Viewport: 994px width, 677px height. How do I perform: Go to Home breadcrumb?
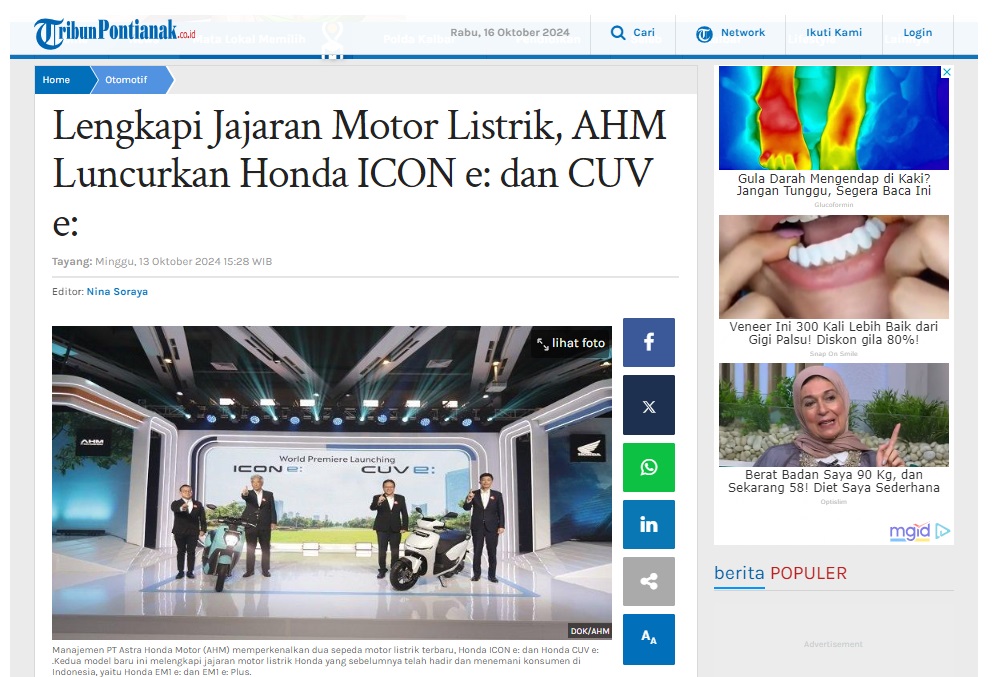tap(56, 80)
